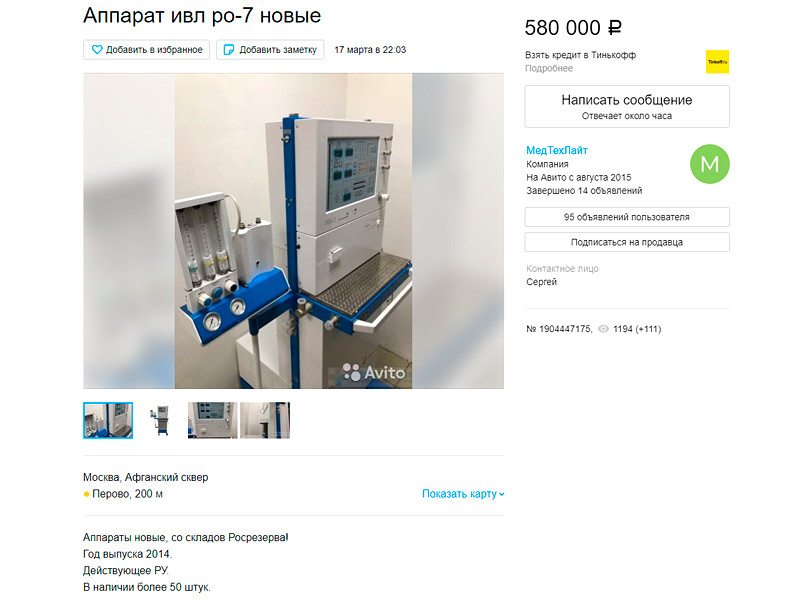800x600 pixels.
Task: Click the Avito watermark on the photo
Action: click(x=373, y=372)
